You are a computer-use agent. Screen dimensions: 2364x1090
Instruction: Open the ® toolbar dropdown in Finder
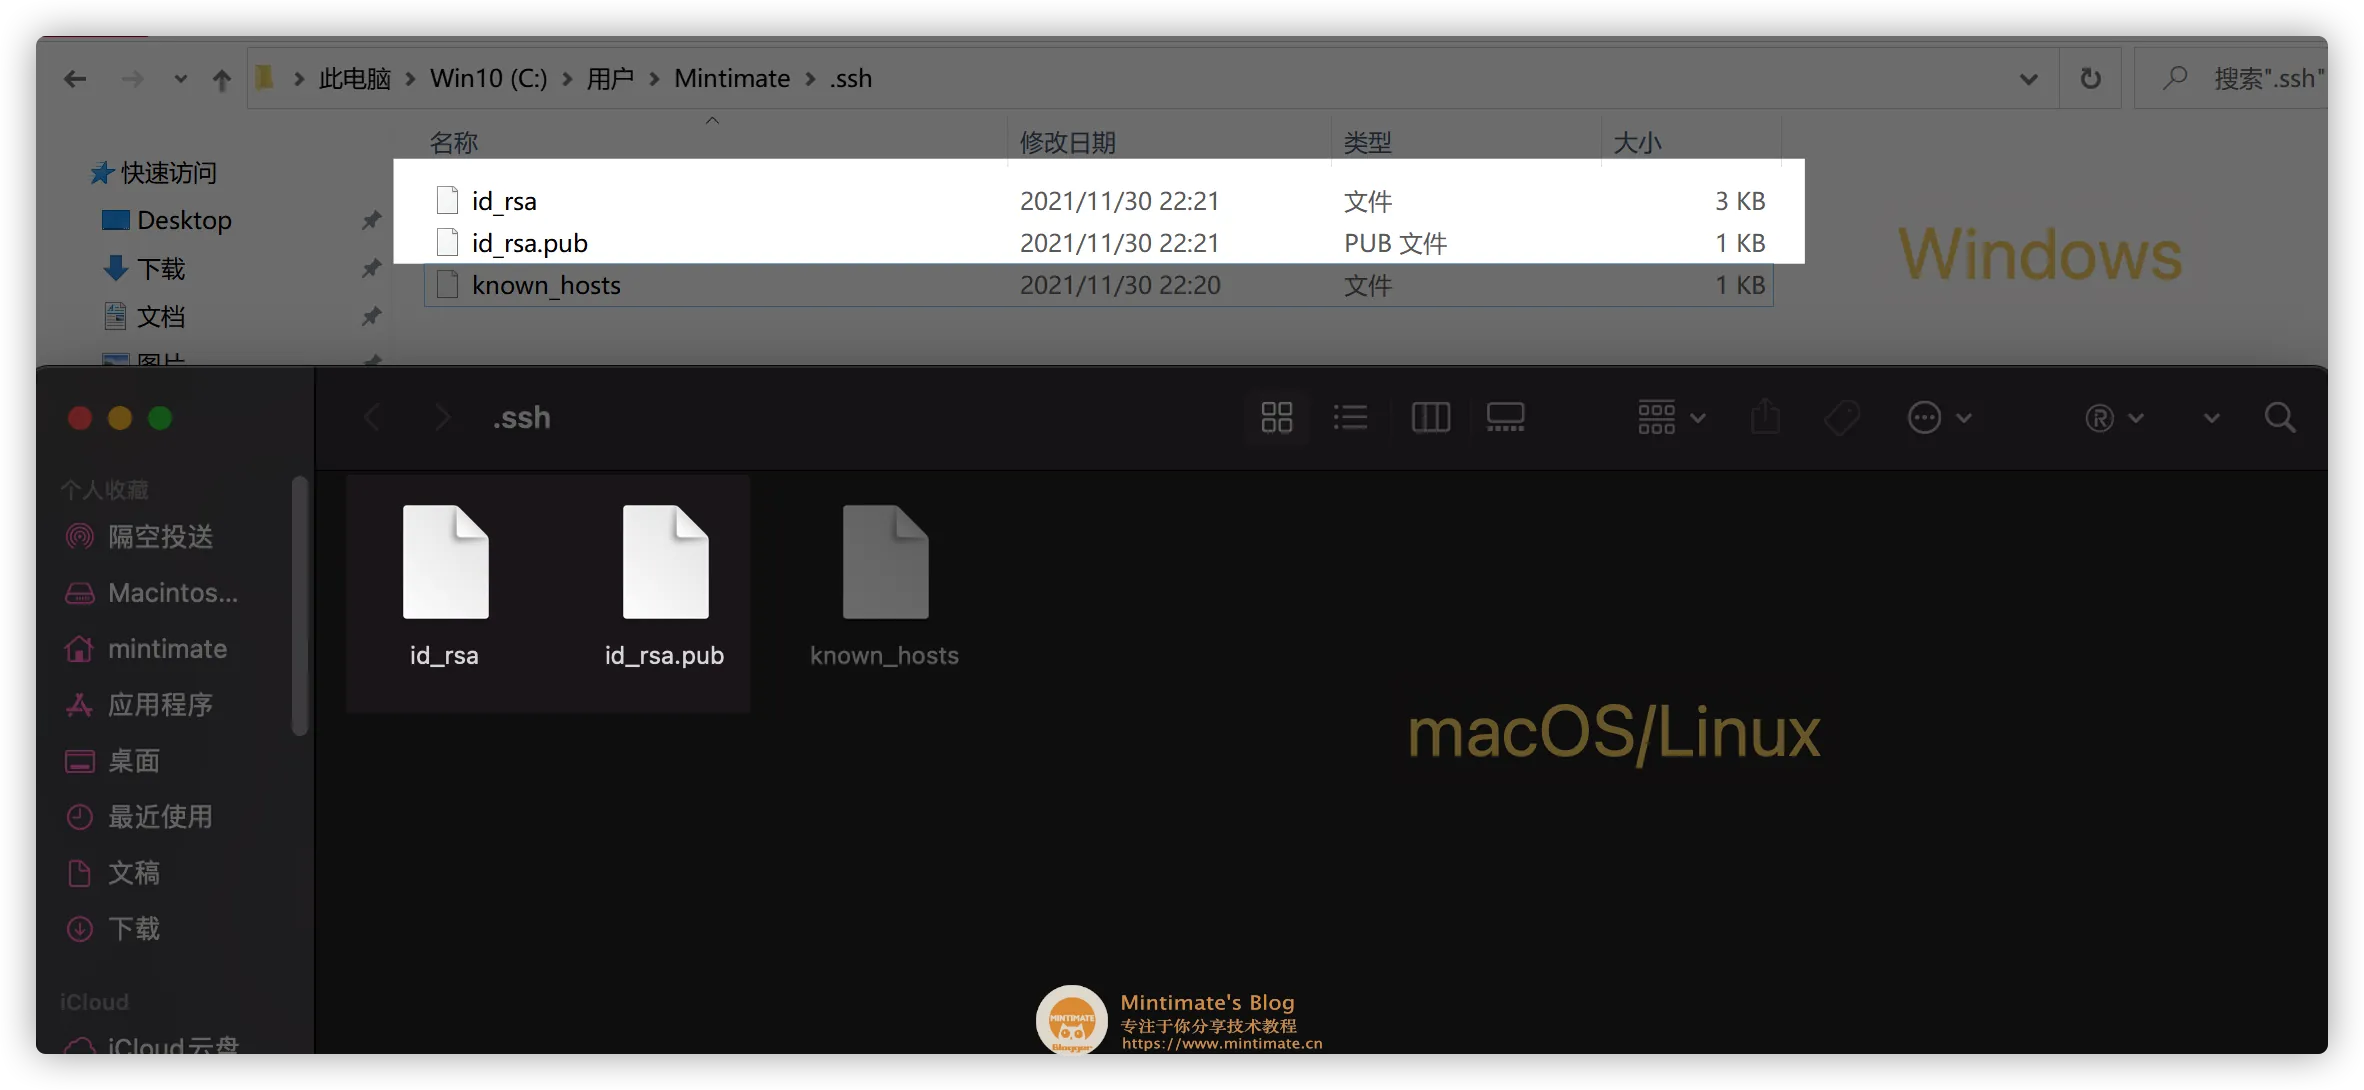pyautogui.click(x=2114, y=417)
